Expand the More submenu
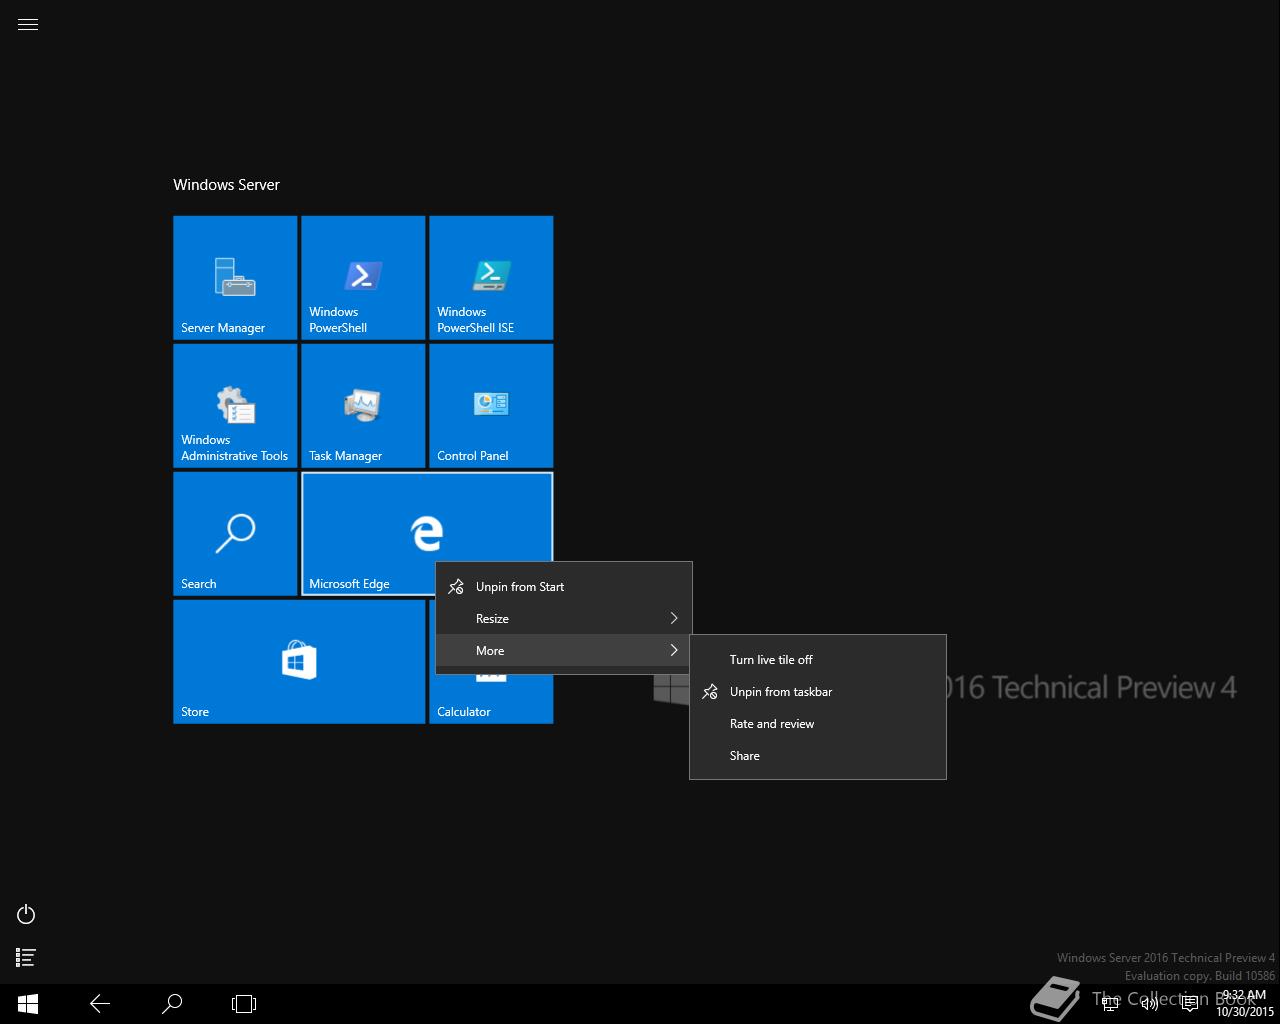Screen dimensions: 1280x1024 (564, 651)
